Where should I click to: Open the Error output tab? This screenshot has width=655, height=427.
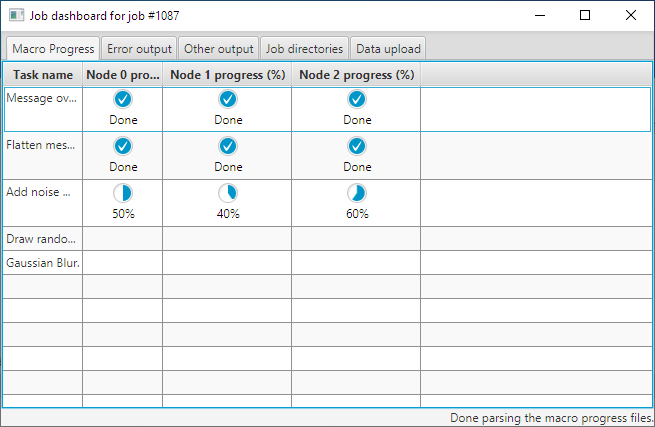coord(139,48)
